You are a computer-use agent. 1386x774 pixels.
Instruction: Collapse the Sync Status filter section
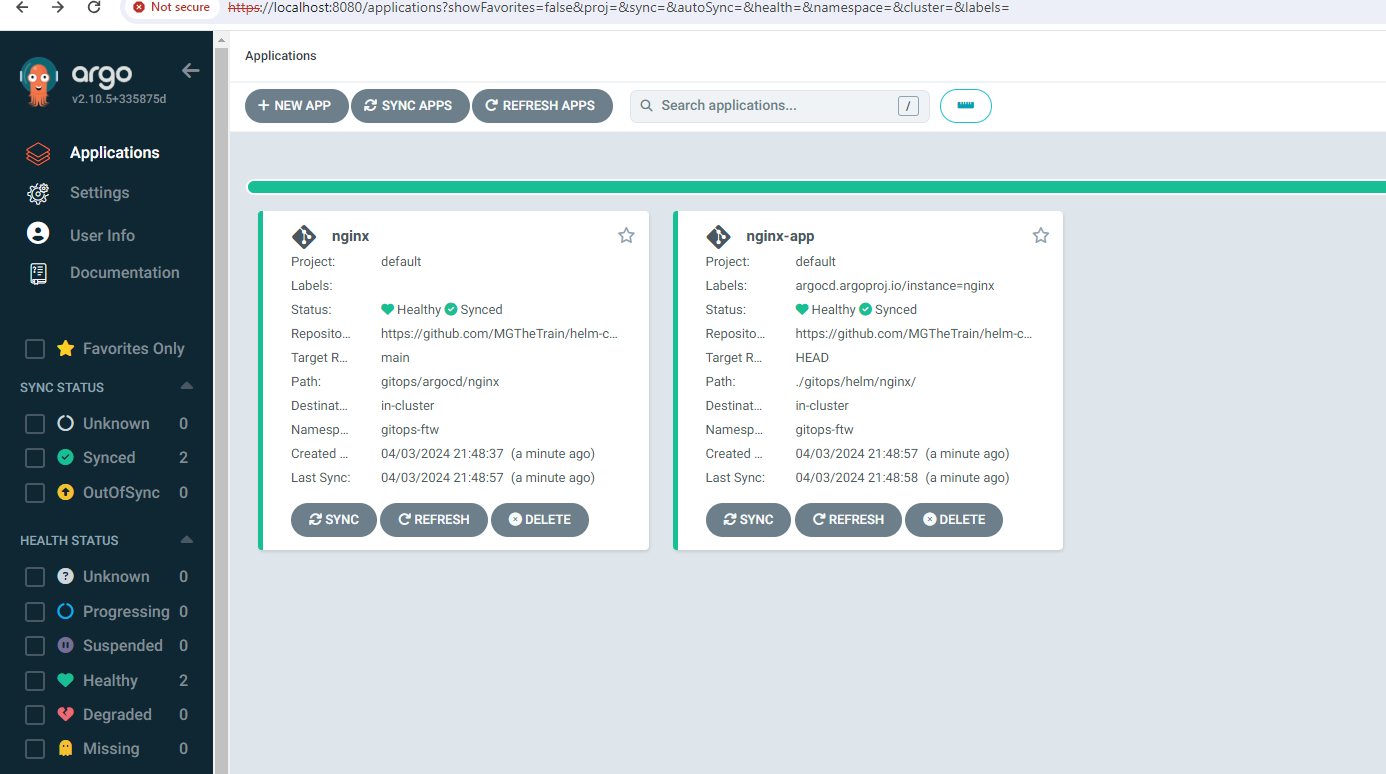pos(186,387)
